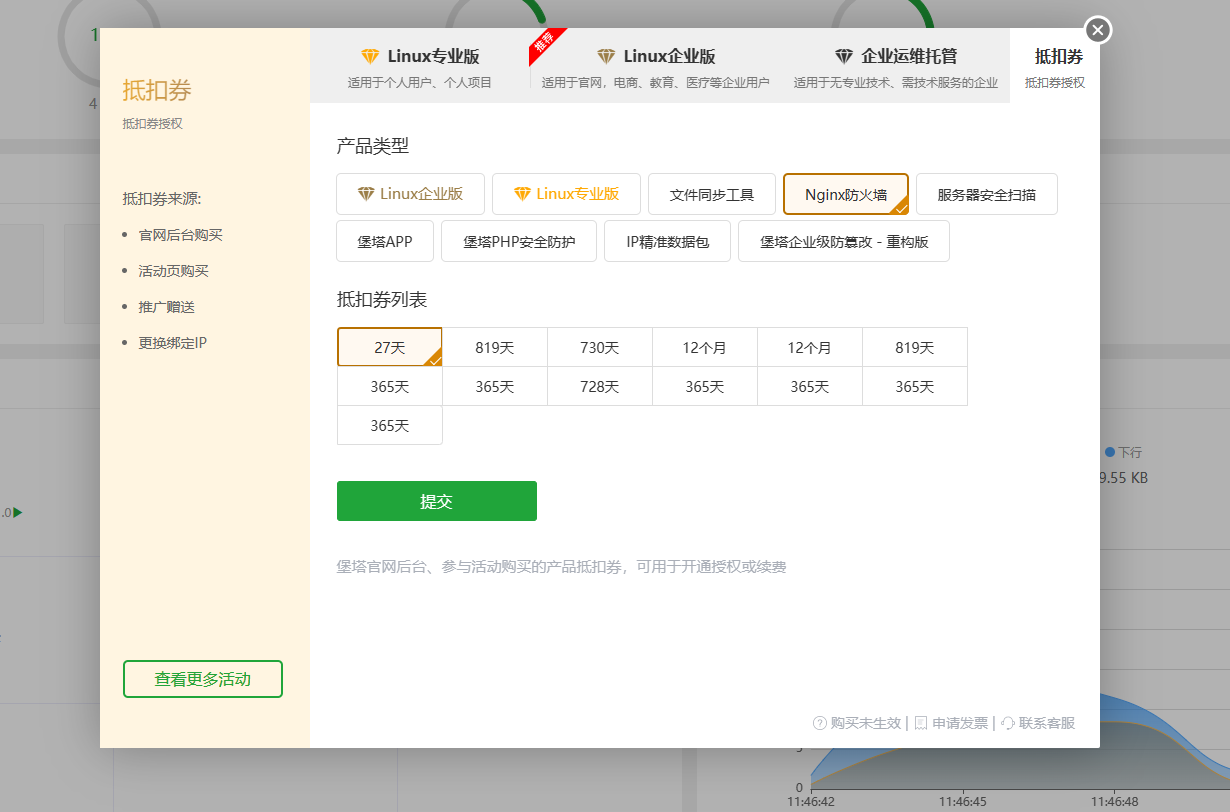Select the Nginx防火墙 product type
This screenshot has width=1230, height=812.
coord(846,194)
